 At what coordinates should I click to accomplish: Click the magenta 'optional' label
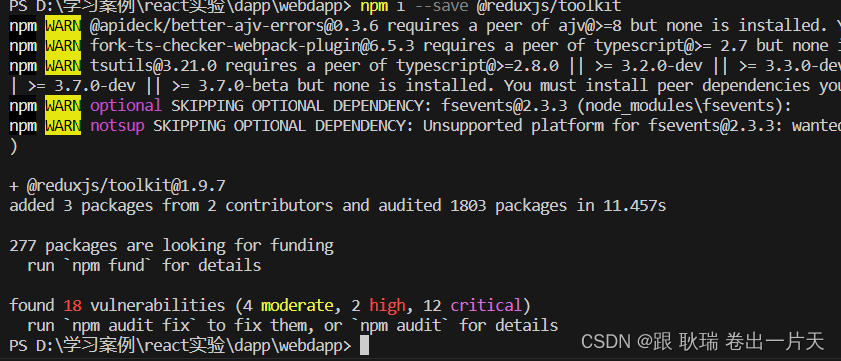point(126,106)
